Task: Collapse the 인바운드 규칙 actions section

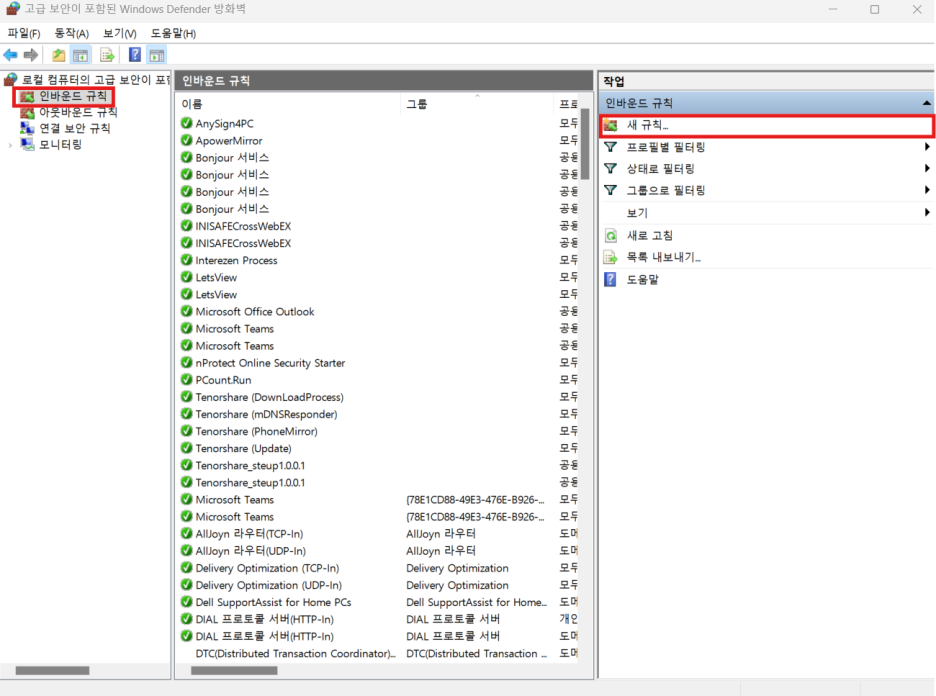Action: coord(926,103)
